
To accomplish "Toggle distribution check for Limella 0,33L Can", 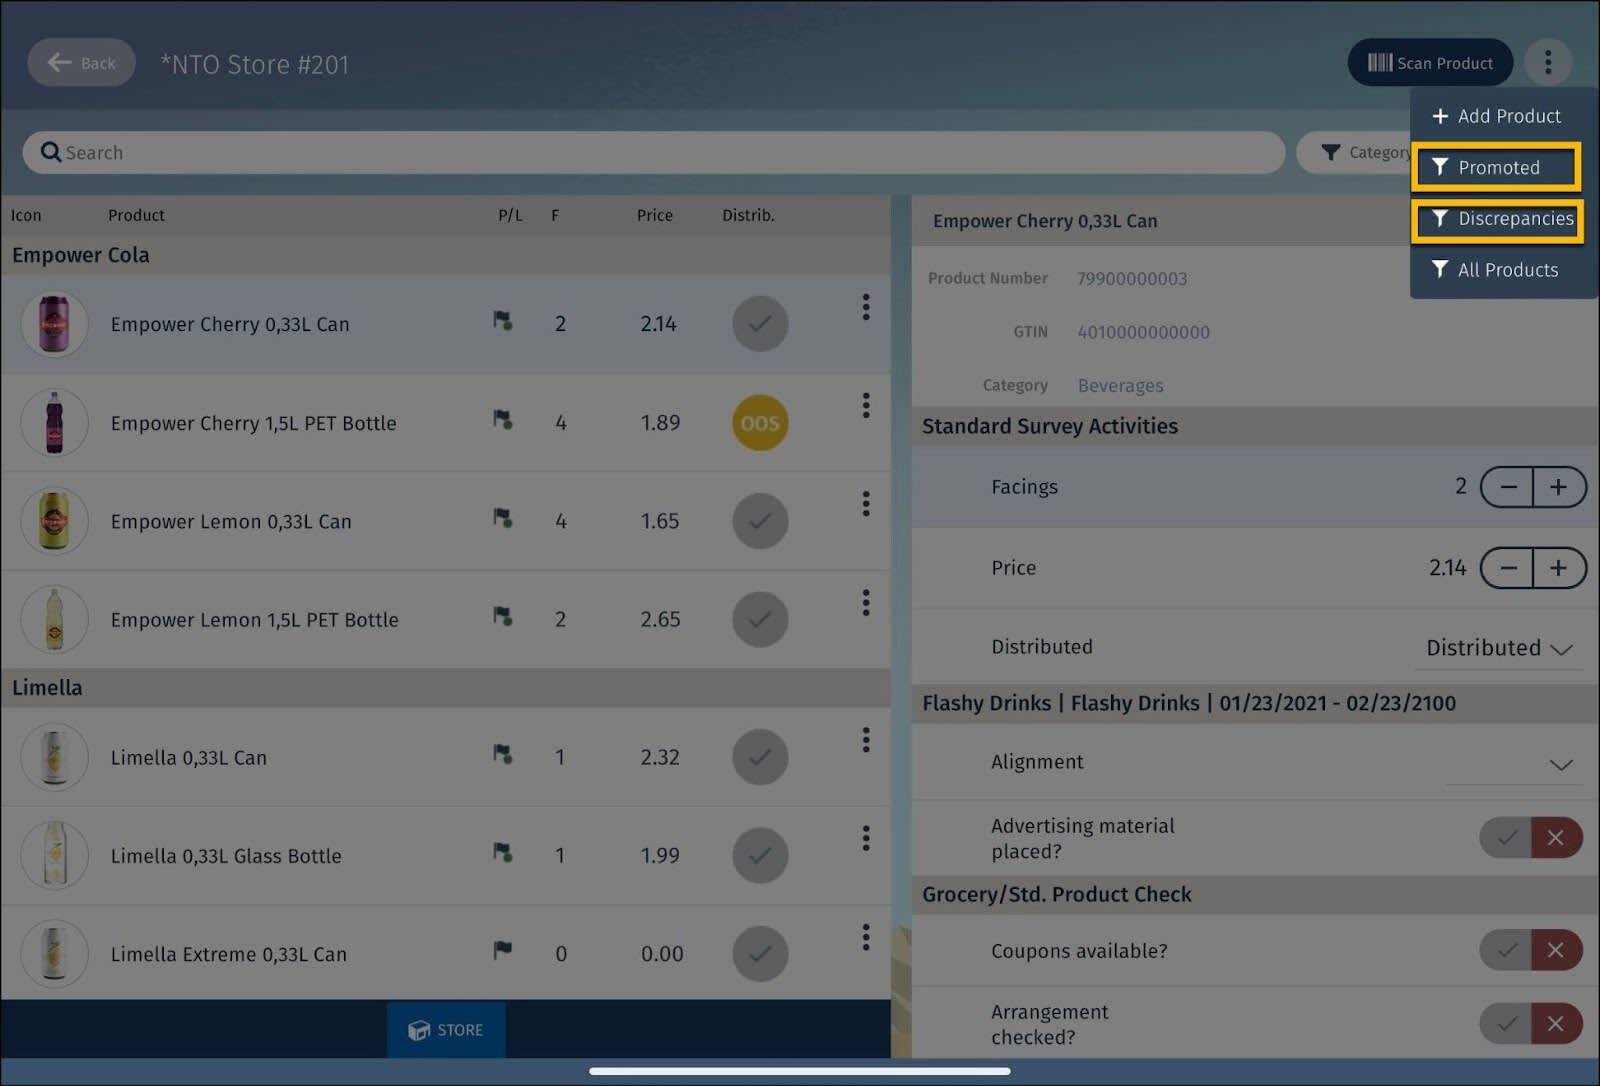I will click(760, 757).
